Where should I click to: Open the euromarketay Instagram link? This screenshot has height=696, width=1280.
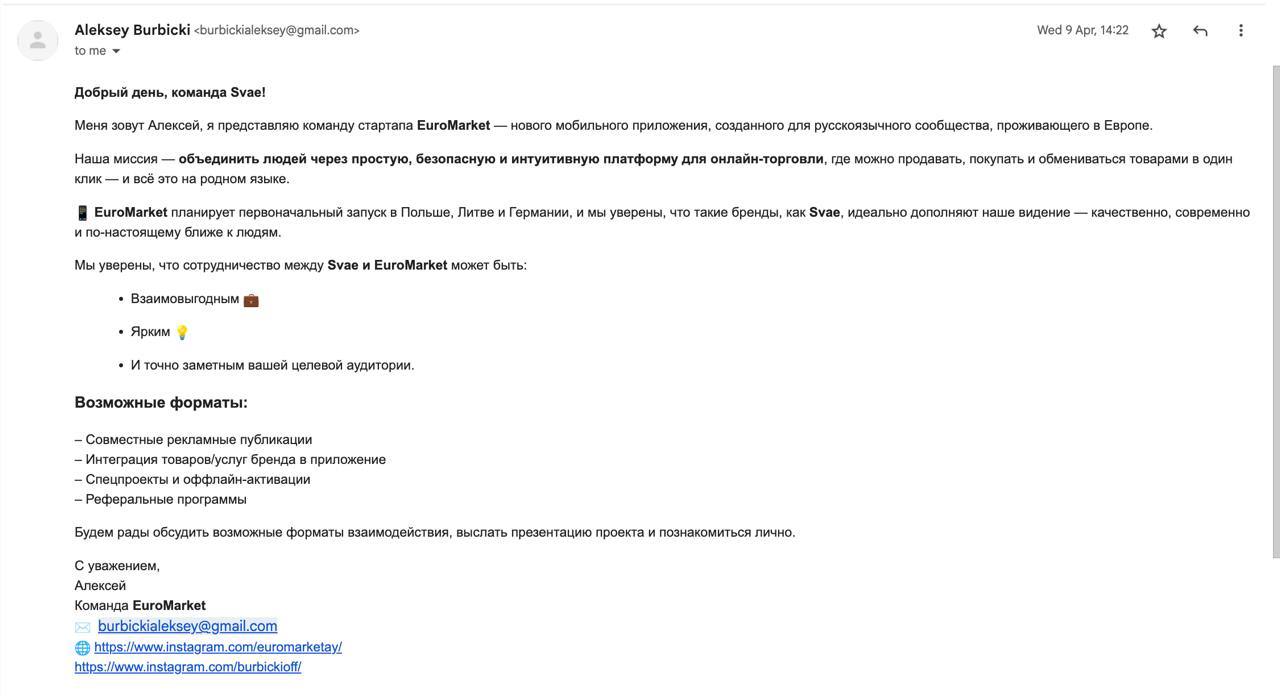(x=218, y=647)
